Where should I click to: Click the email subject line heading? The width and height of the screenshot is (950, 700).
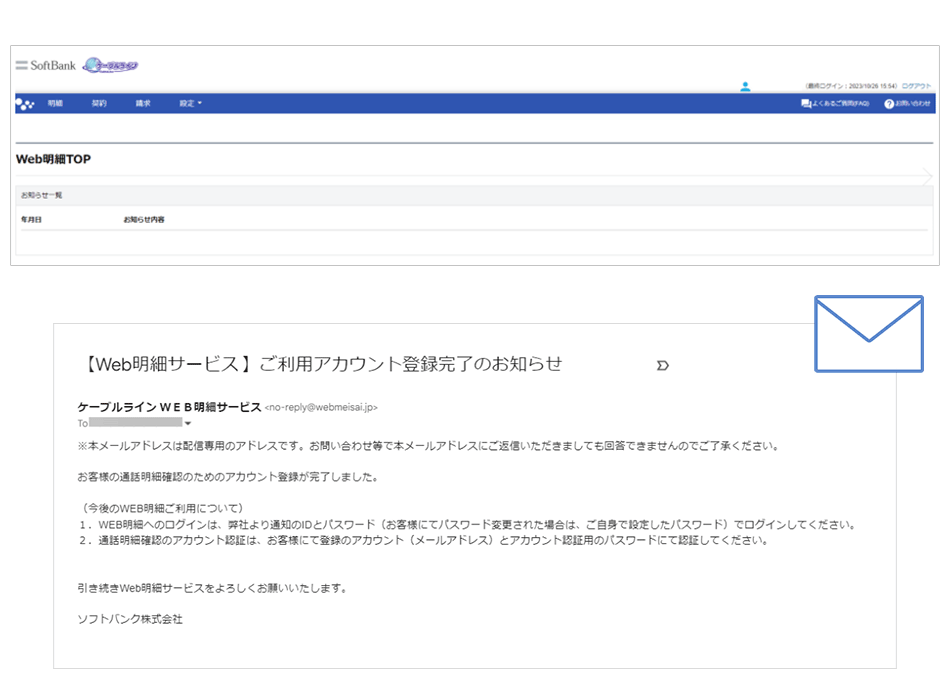320,365
